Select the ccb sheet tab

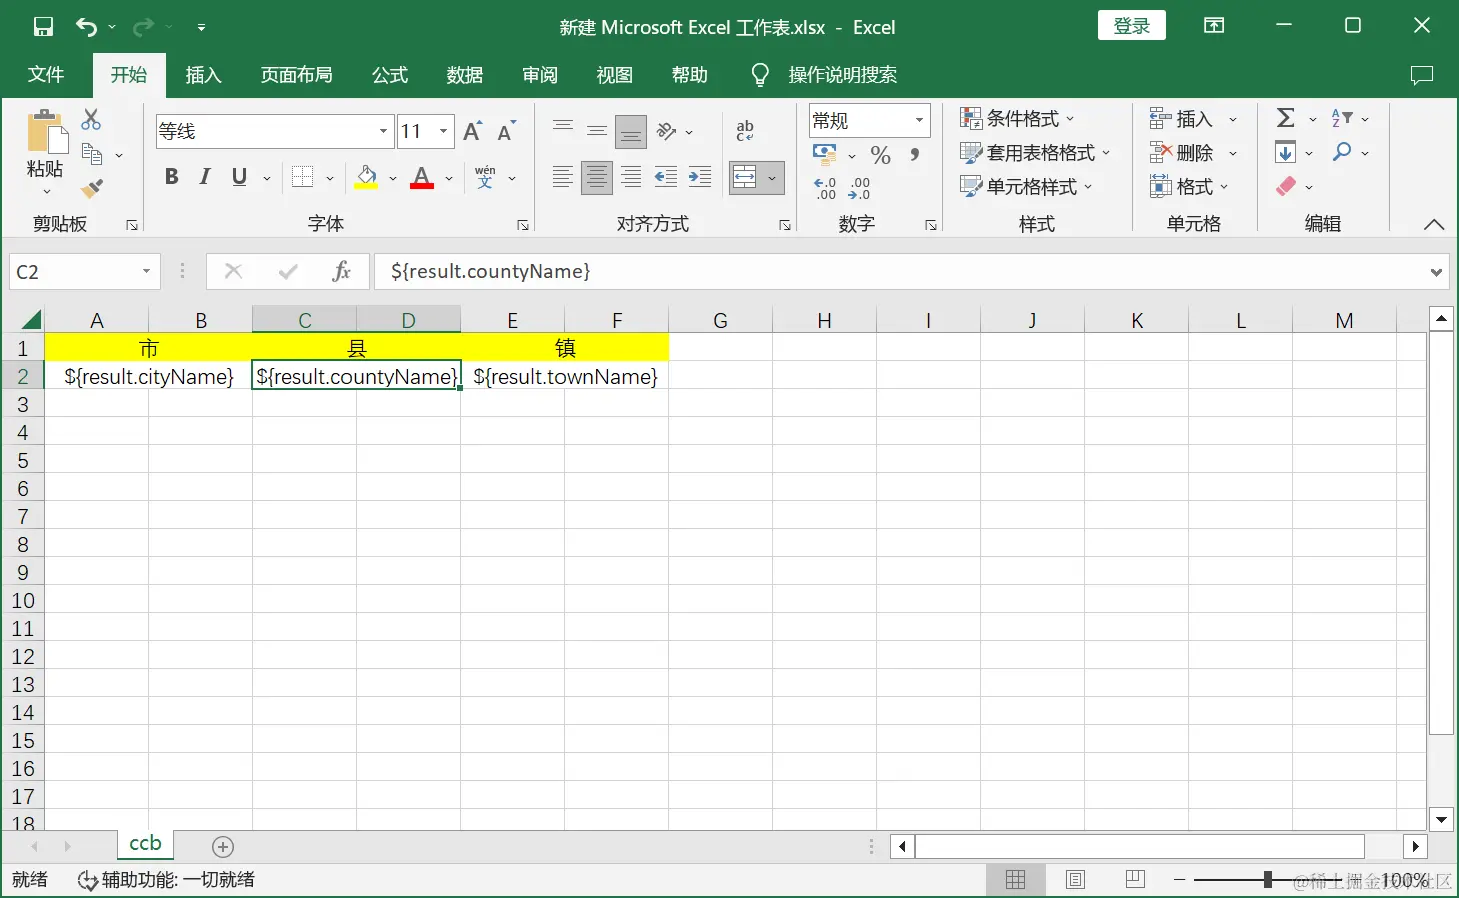click(x=146, y=844)
